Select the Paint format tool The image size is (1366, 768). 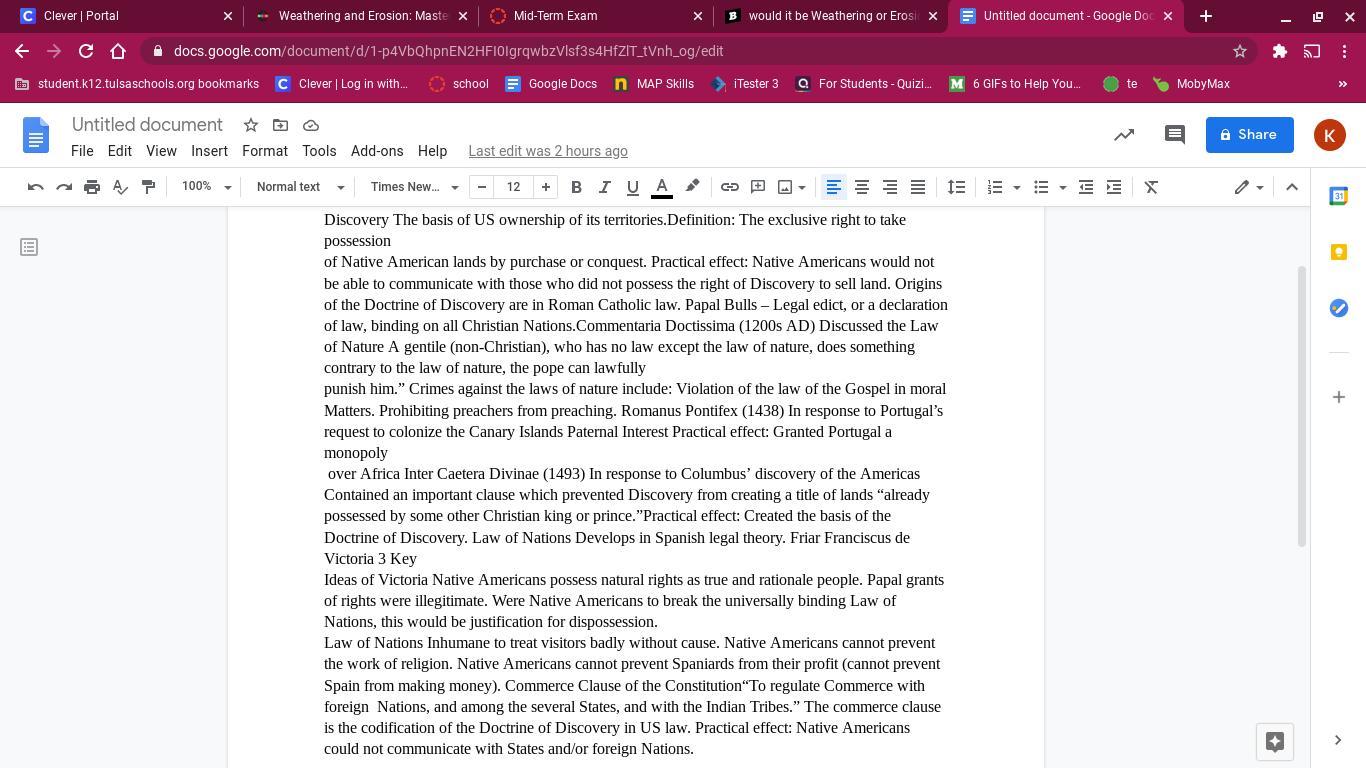click(148, 187)
